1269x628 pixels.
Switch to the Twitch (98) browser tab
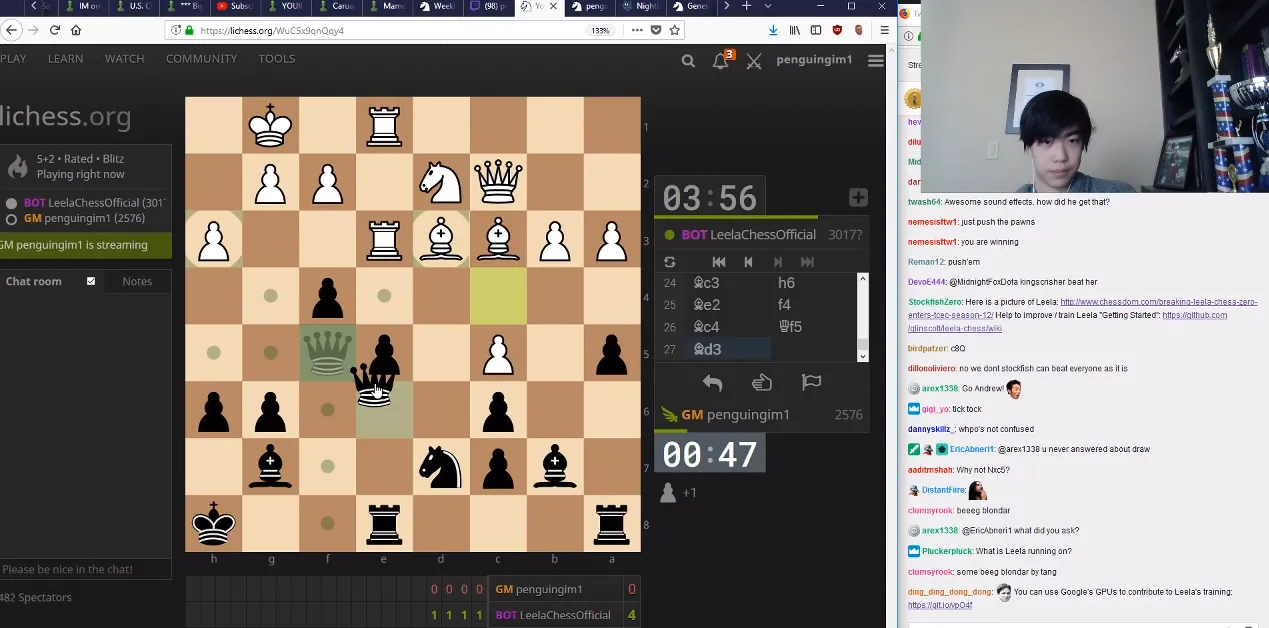490,6
